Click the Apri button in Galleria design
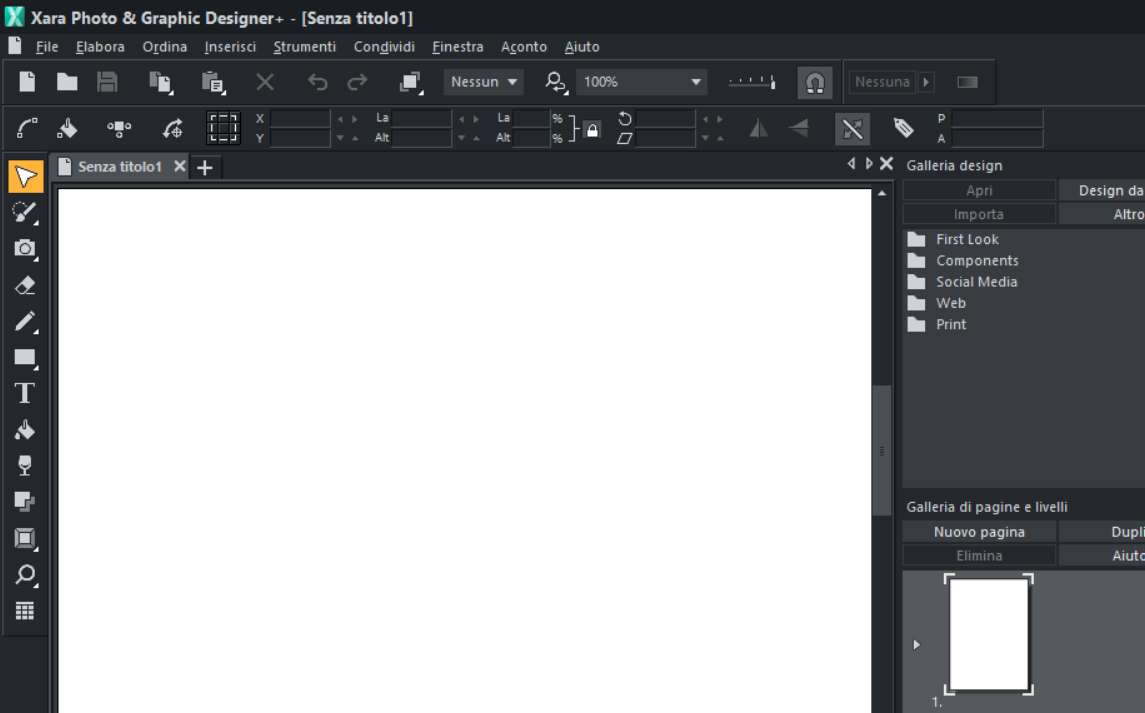 pos(979,191)
